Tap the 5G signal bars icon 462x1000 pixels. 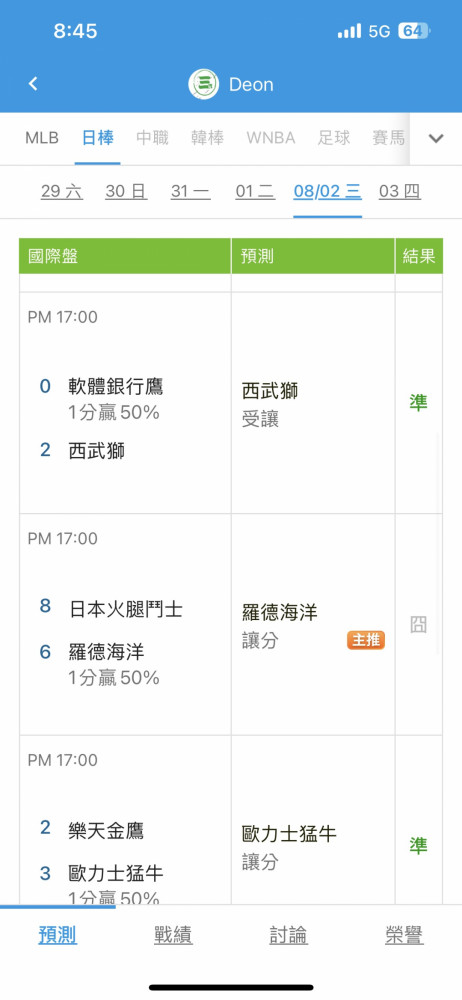coord(350,31)
